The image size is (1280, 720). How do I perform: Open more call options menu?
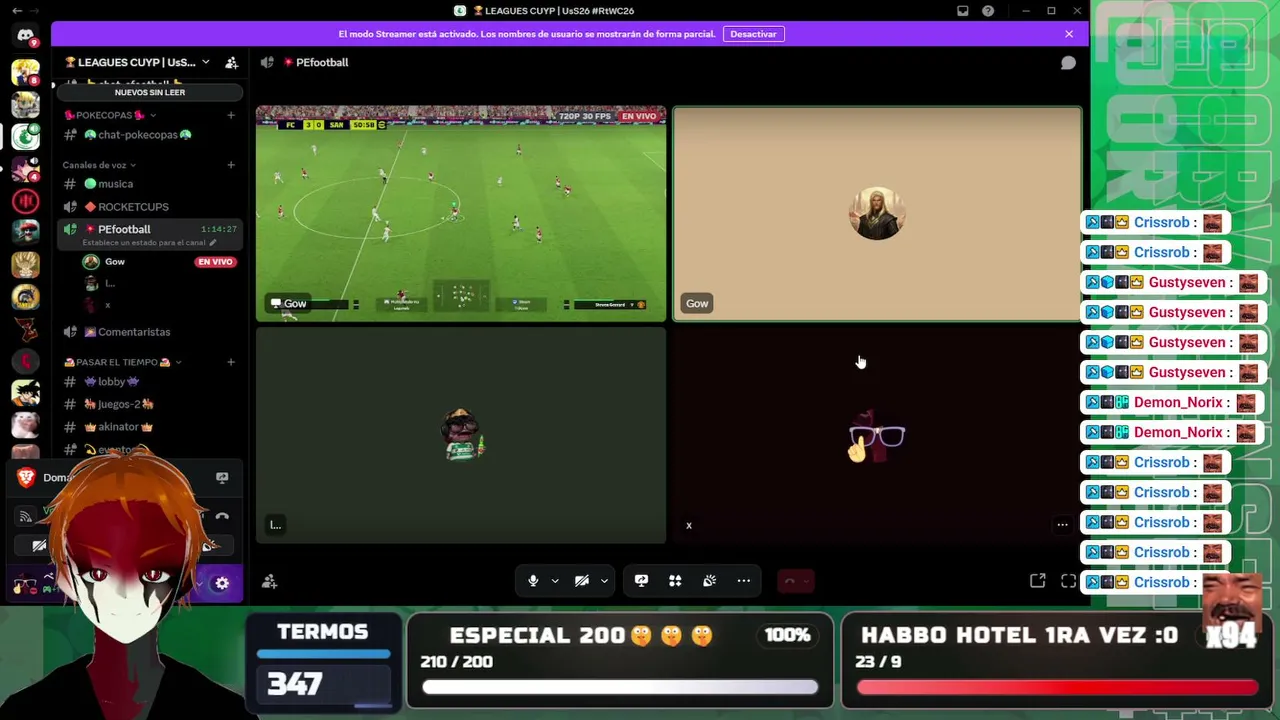(744, 581)
